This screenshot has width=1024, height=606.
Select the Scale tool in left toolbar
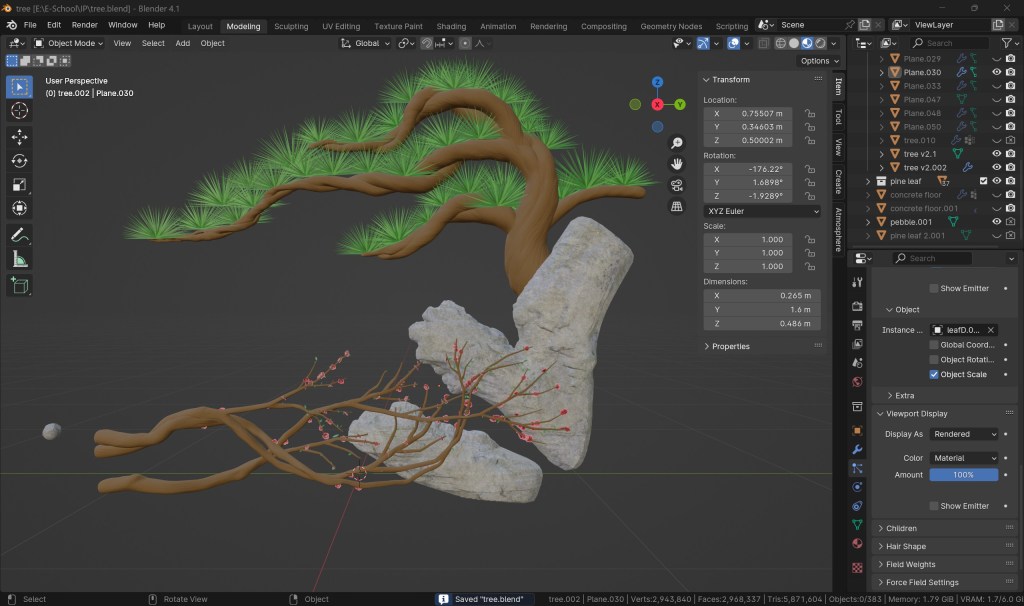19,184
